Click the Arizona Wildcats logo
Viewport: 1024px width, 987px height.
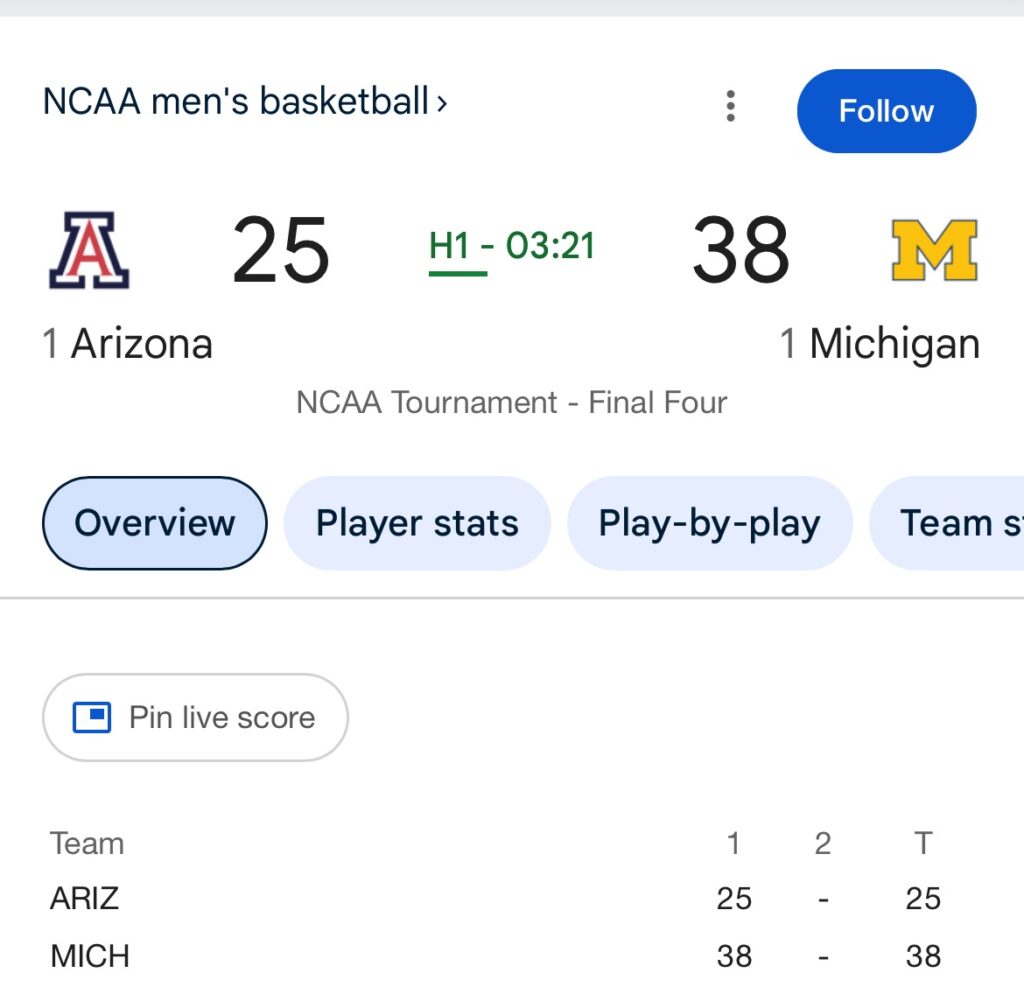tap(89, 250)
